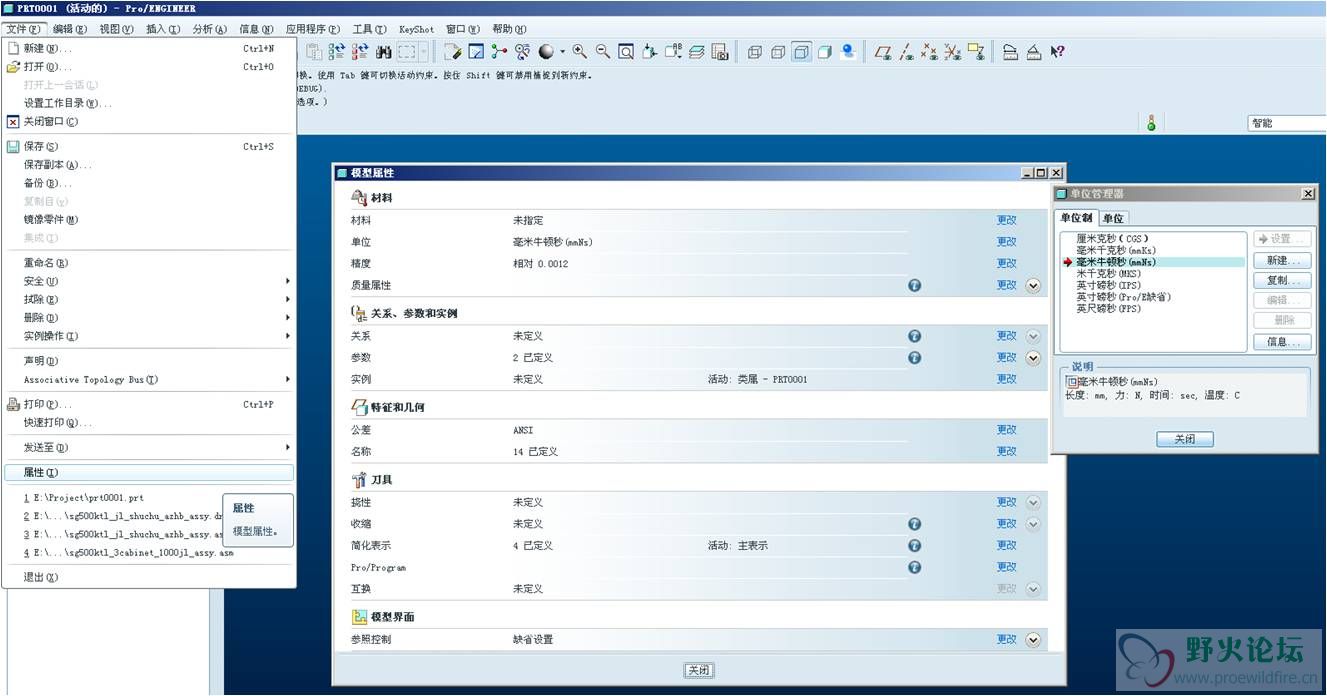The image size is (1327, 696).
Task: Open the Find binoculars tool
Action: click(384, 51)
